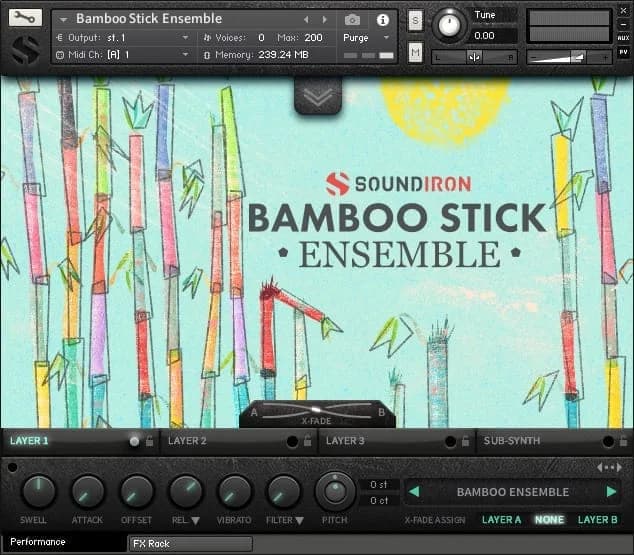Assign X-Fade to LAYER A

pyautogui.click(x=501, y=520)
